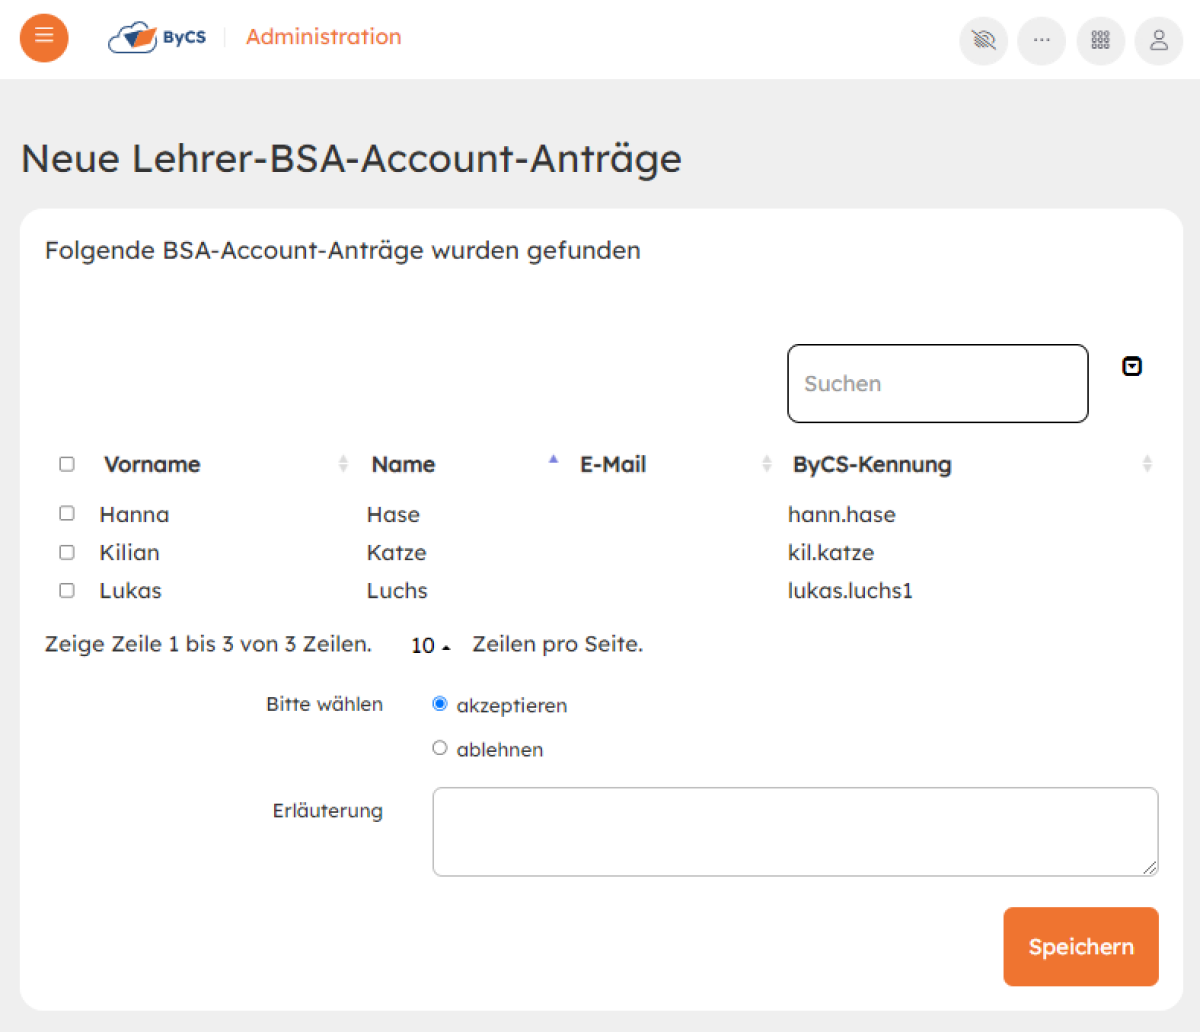This screenshot has height=1032, width=1200.
Task: Click the Speichern button
Action: [1081, 947]
